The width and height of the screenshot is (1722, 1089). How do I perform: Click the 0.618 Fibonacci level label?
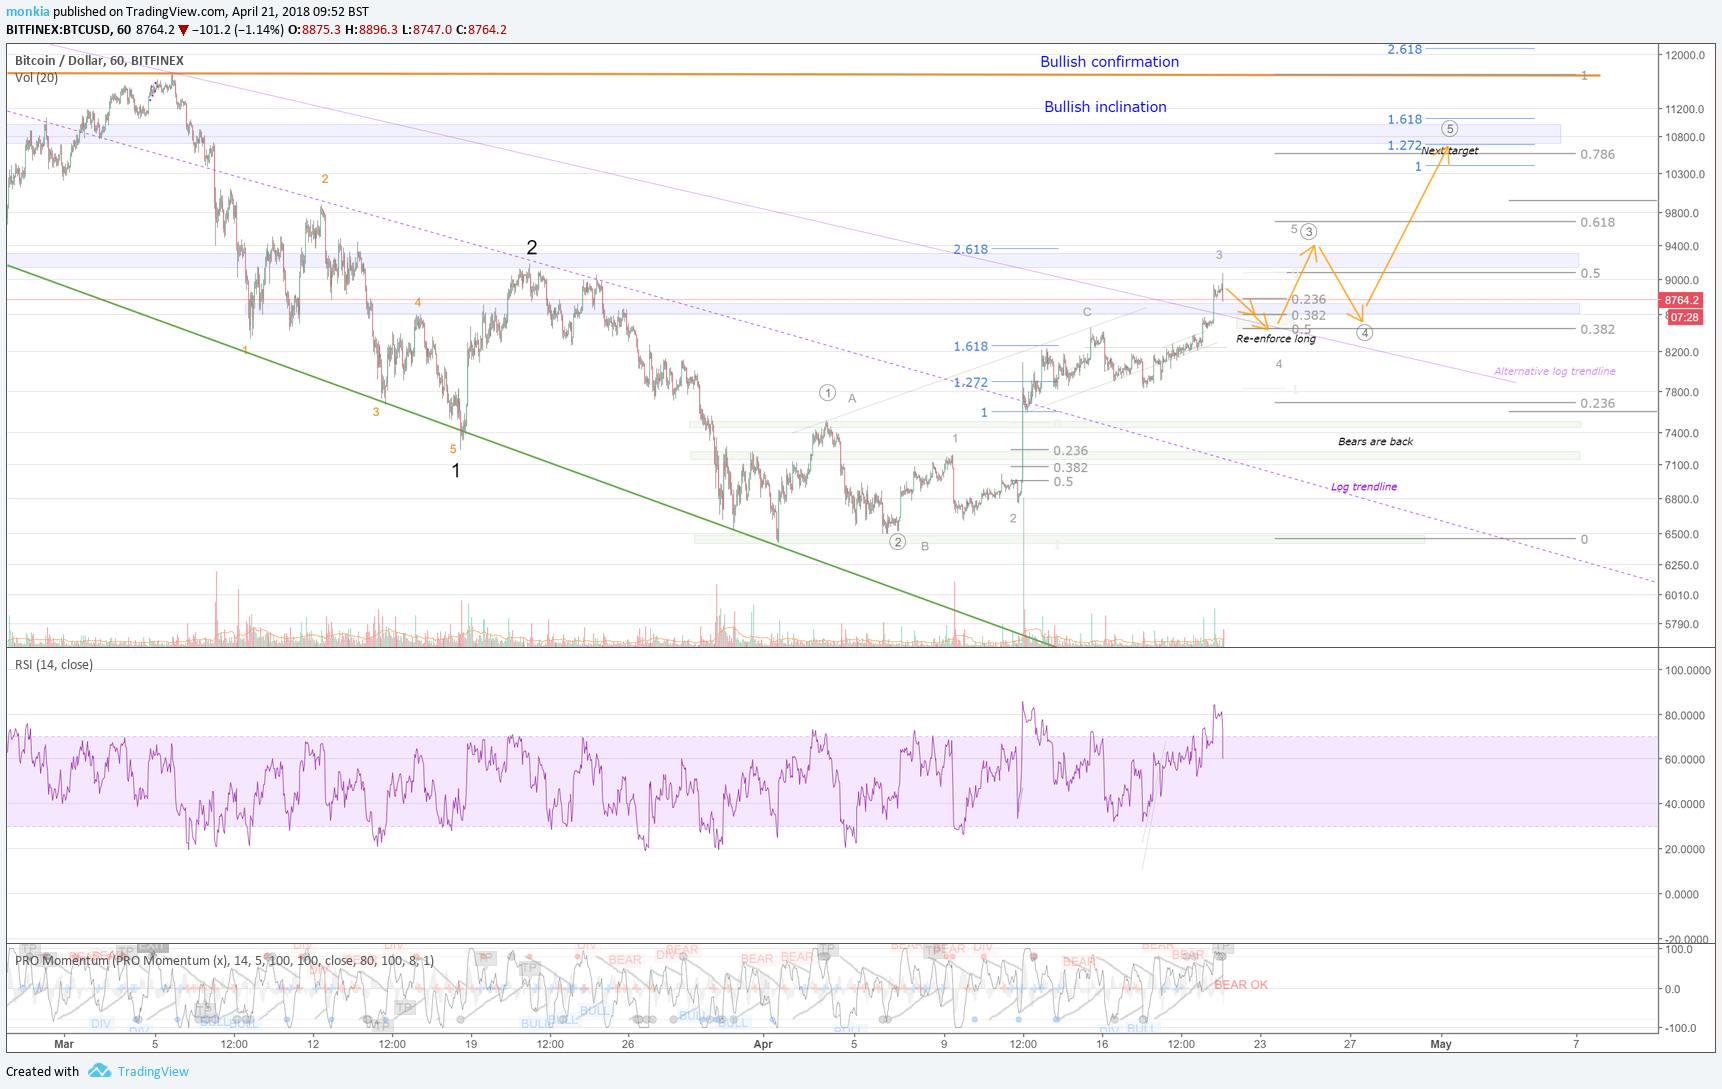[1597, 223]
